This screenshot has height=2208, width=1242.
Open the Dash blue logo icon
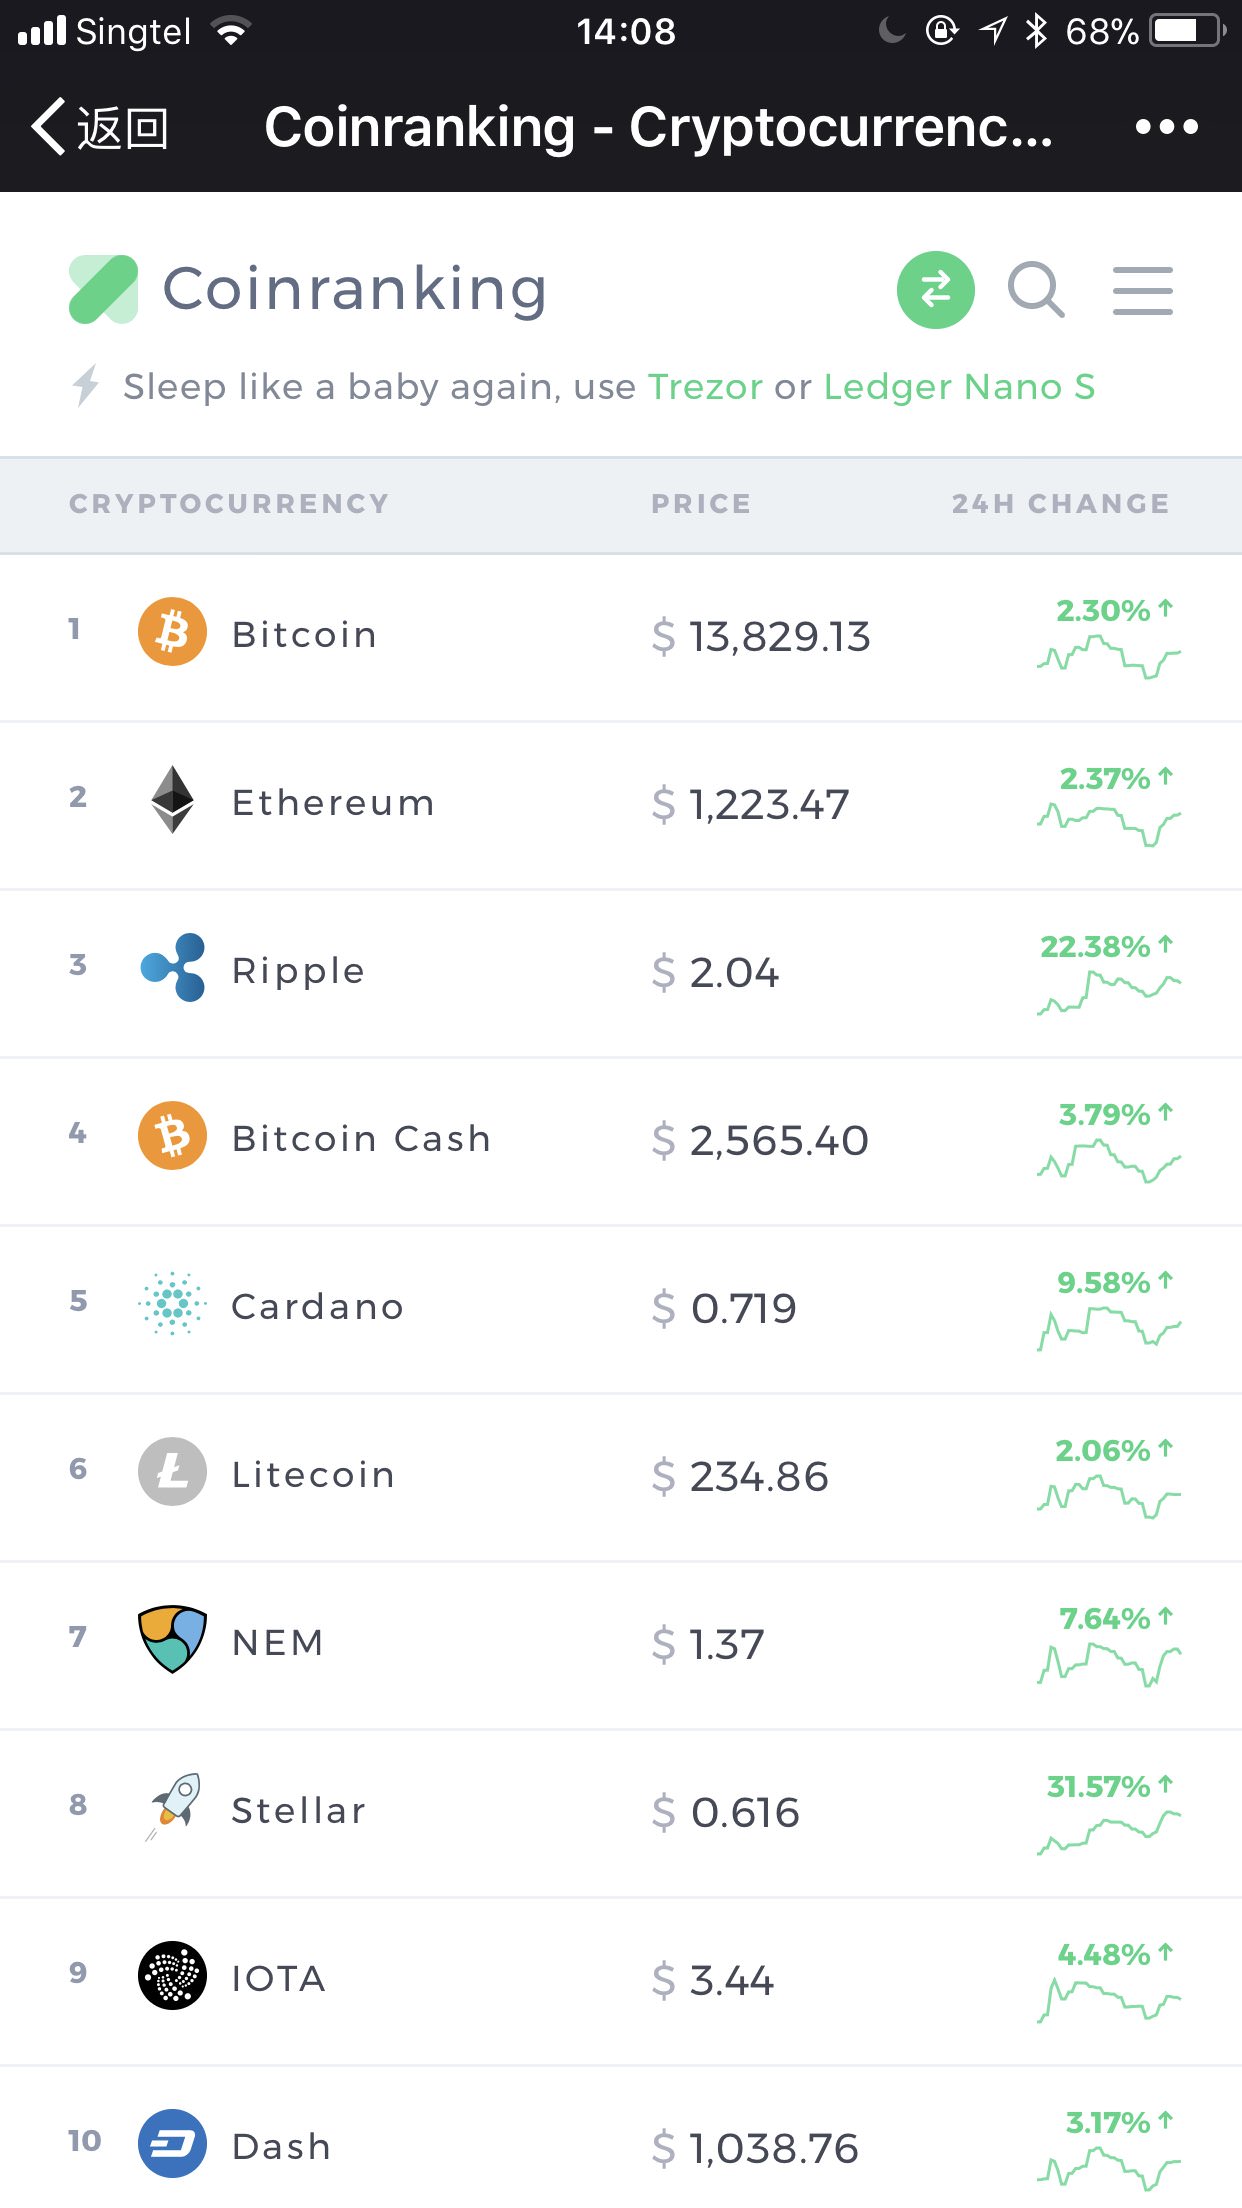click(172, 2144)
